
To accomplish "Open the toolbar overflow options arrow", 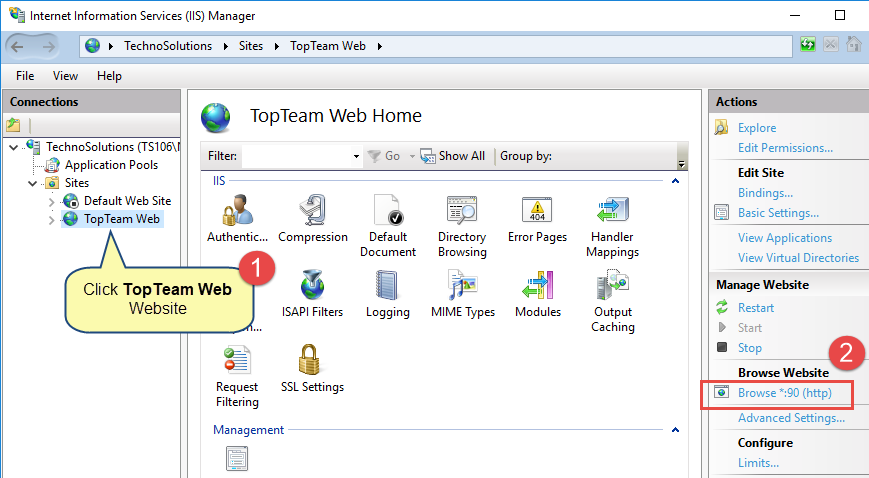I will click(682, 164).
